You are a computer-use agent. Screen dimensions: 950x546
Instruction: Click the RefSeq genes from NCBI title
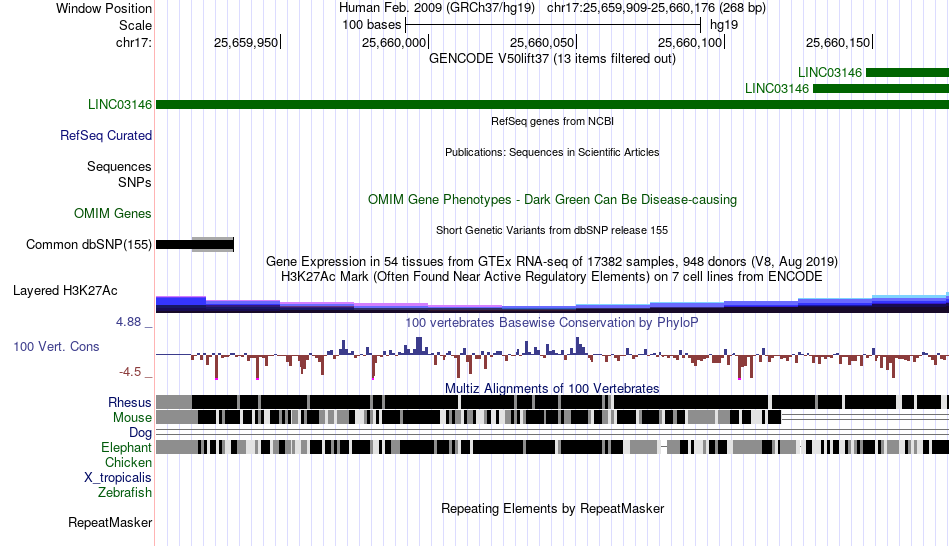552,121
